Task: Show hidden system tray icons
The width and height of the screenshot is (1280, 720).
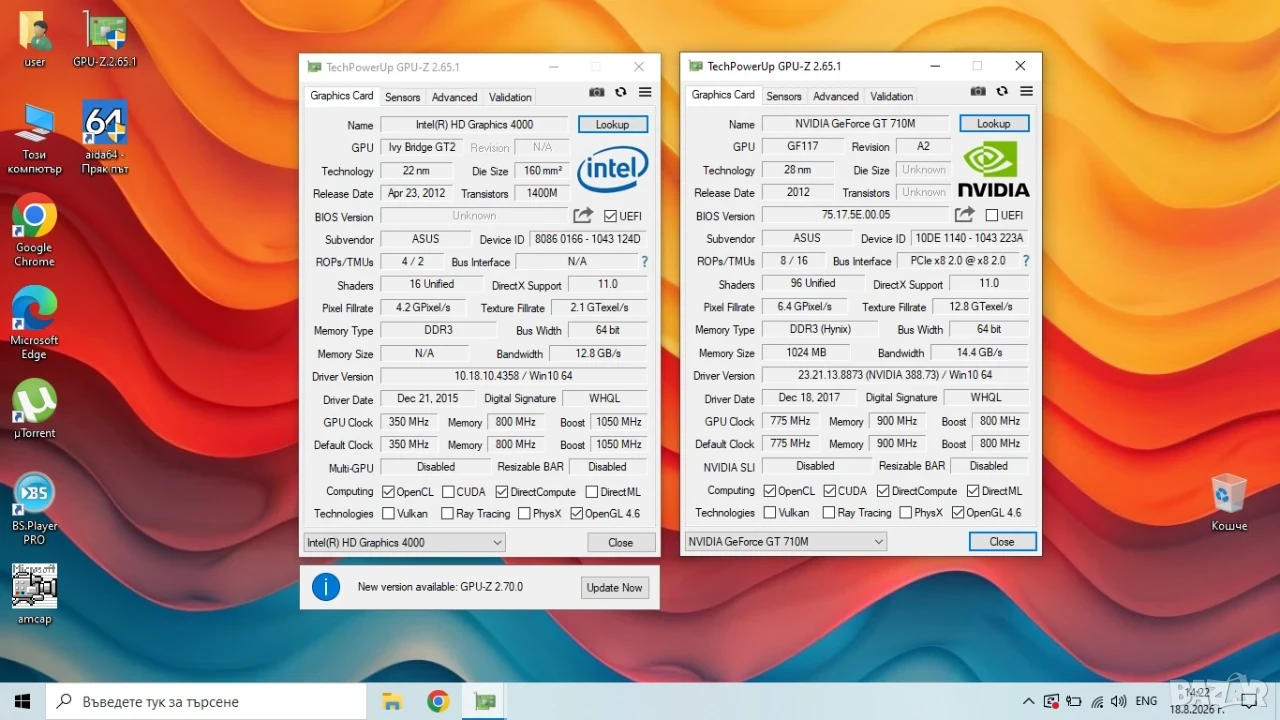Action: tap(1028, 701)
